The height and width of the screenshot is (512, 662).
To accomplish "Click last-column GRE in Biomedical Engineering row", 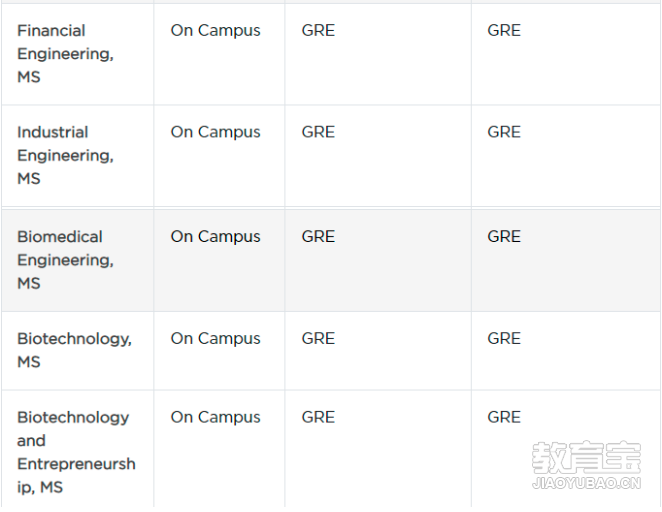I will click(x=504, y=236).
